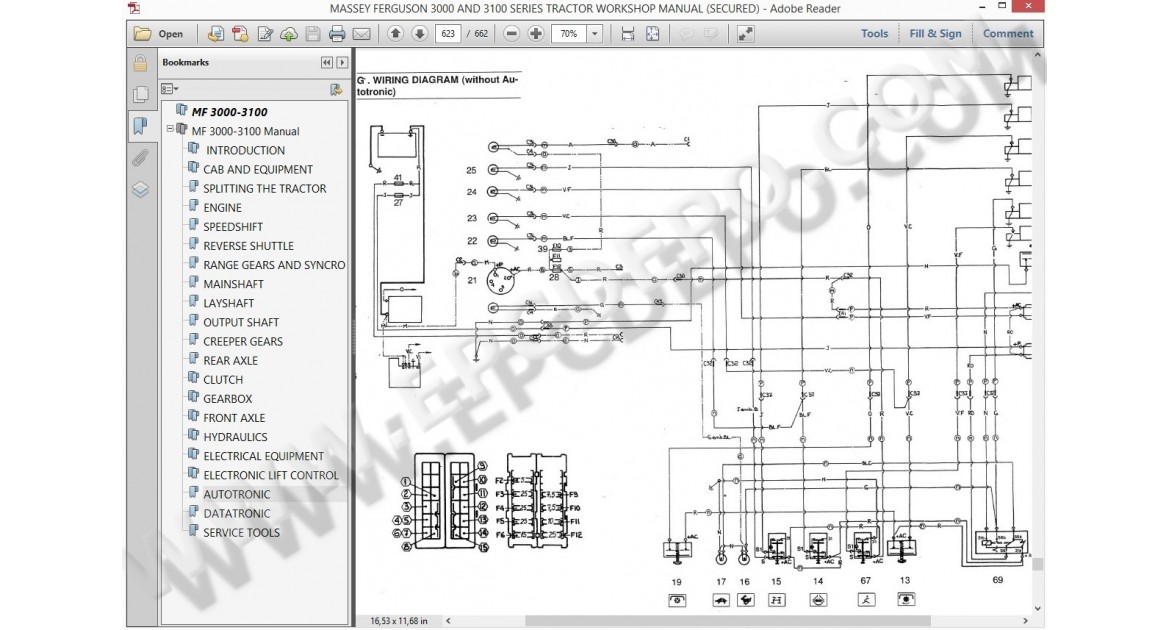
Task: Open the zoom percentage dropdown arrow
Action: (x=595, y=34)
